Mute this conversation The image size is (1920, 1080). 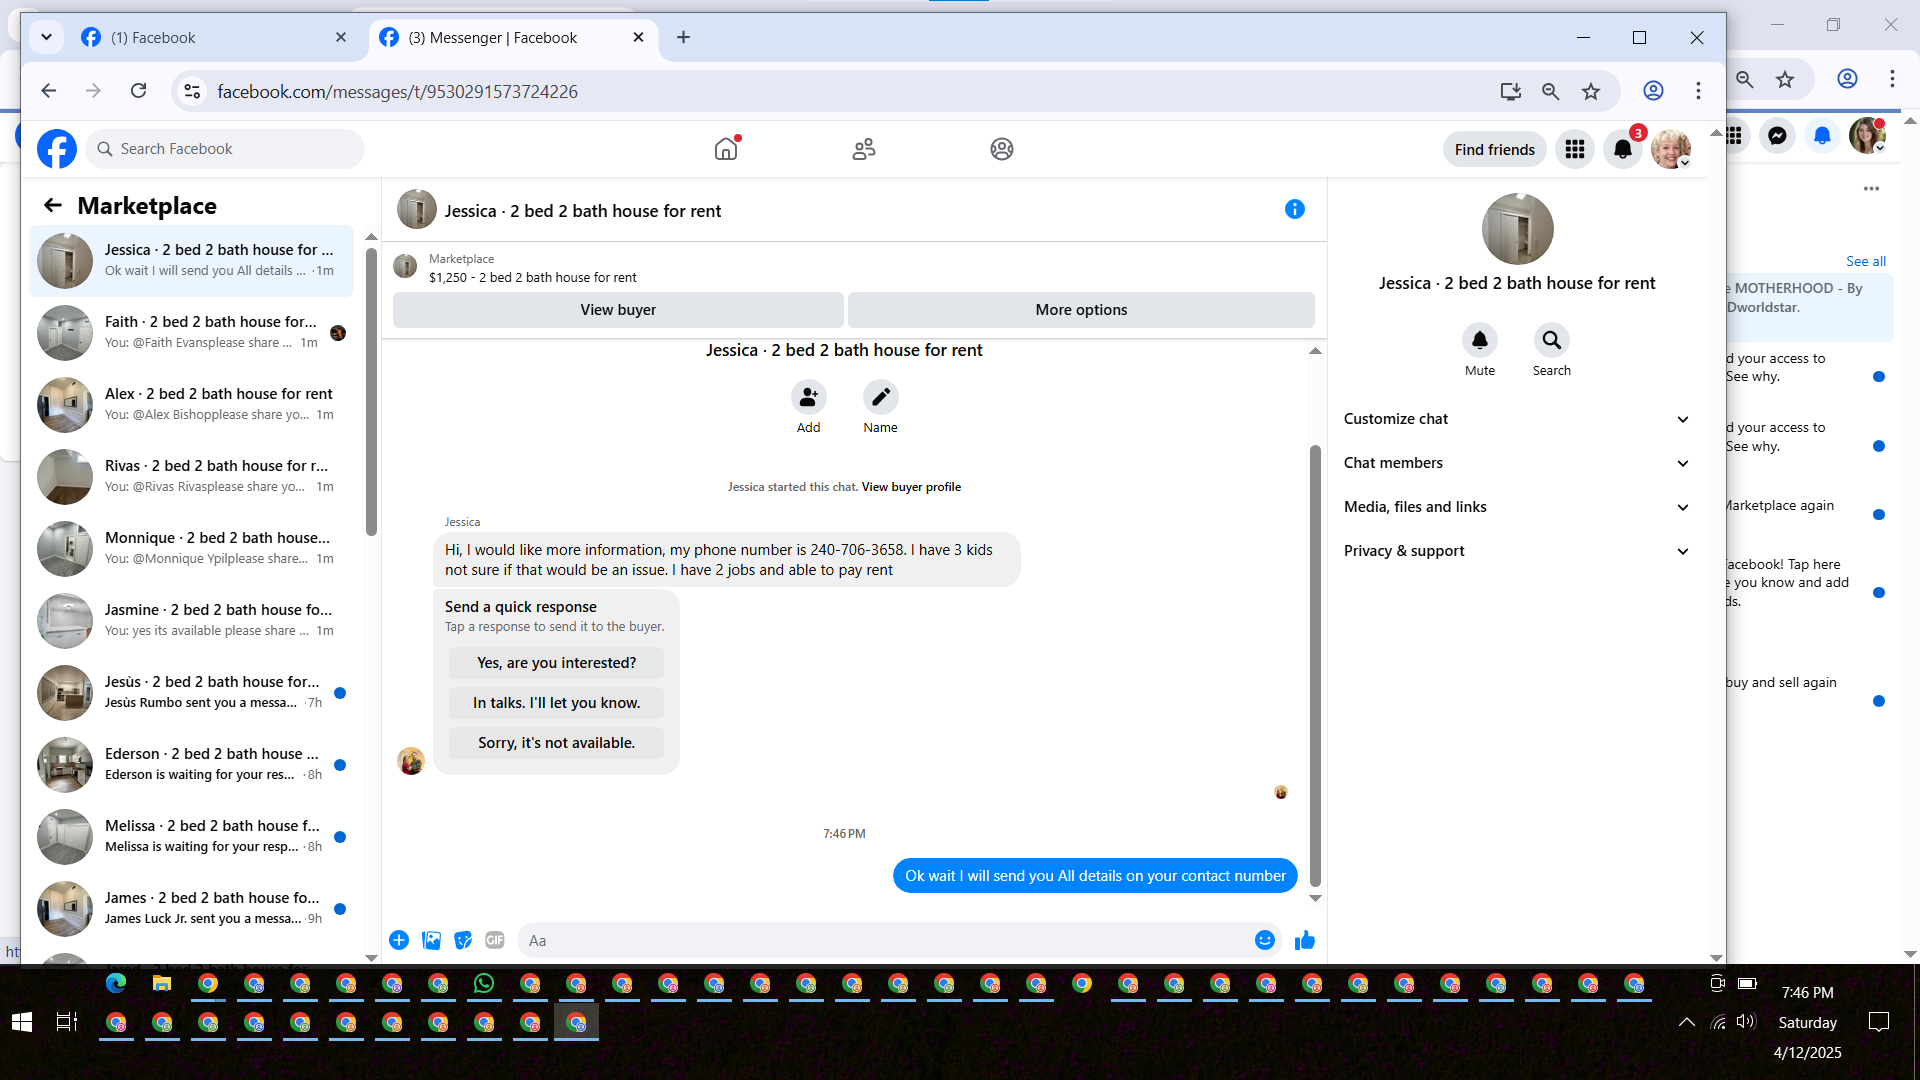point(1479,341)
